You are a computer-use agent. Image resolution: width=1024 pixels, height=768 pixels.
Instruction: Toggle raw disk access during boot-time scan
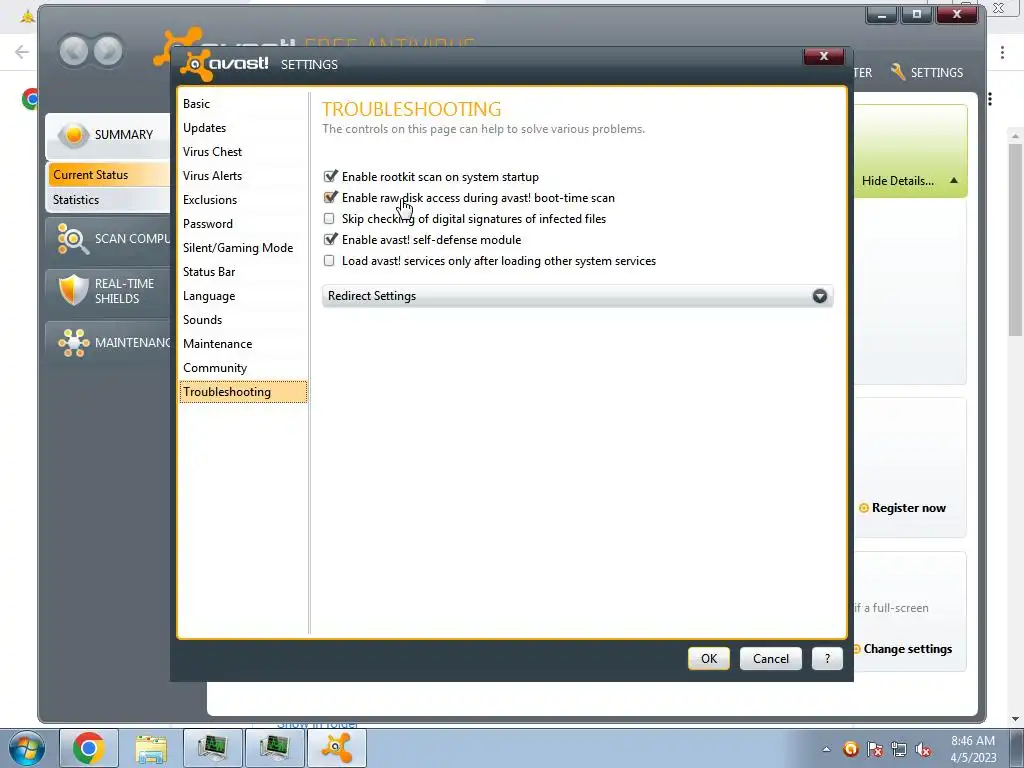330,197
